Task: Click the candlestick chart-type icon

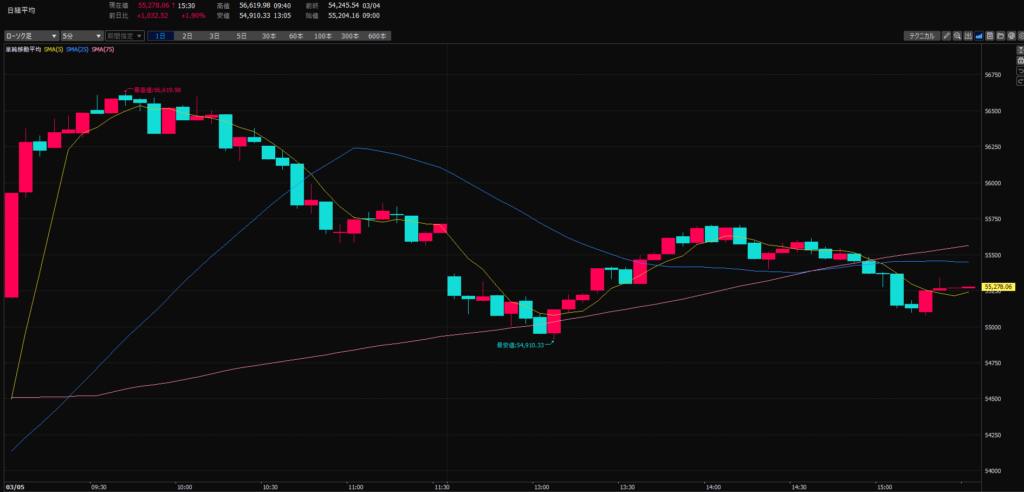Action: pos(968,36)
